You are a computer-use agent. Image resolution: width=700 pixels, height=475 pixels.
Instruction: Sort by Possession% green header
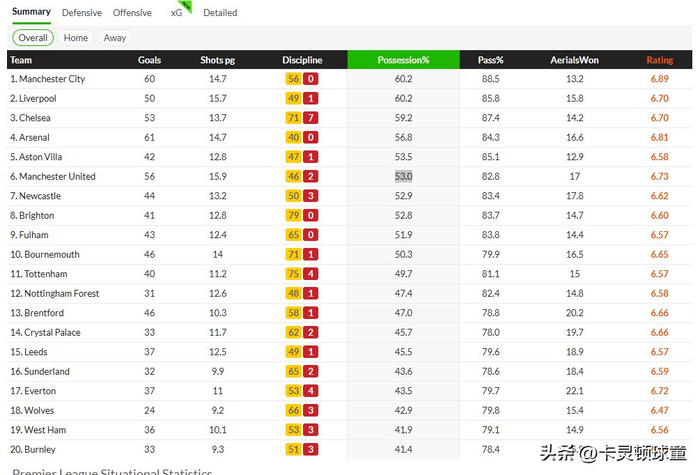click(403, 60)
